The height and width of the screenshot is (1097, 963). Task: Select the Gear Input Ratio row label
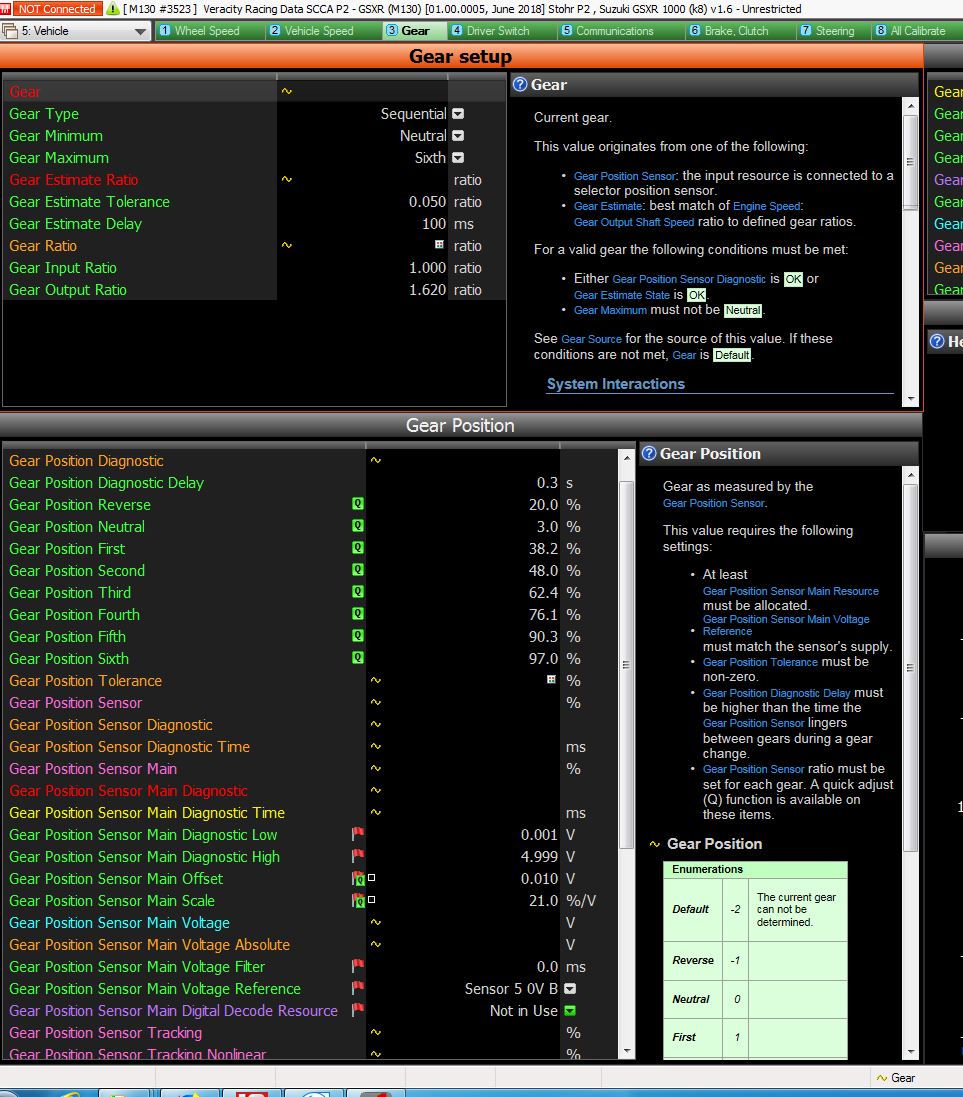pyautogui.click(x=63, y=268)
